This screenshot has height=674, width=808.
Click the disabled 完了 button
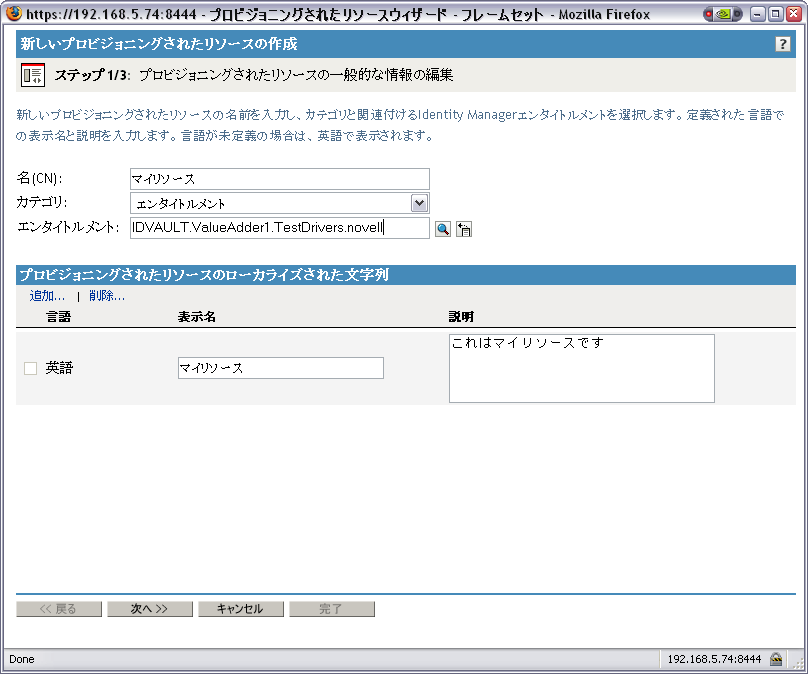coord(332,609)
